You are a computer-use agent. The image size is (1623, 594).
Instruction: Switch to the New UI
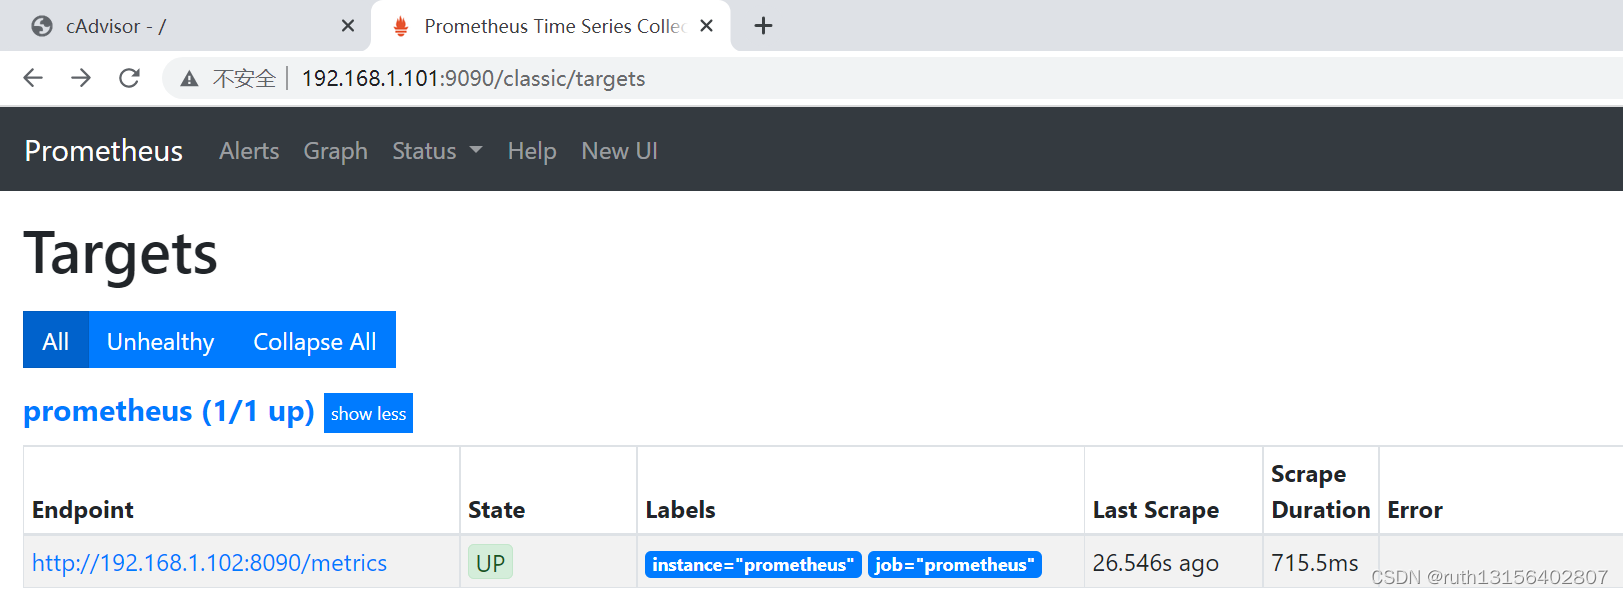pyautogui.click(x=620, y=151)
